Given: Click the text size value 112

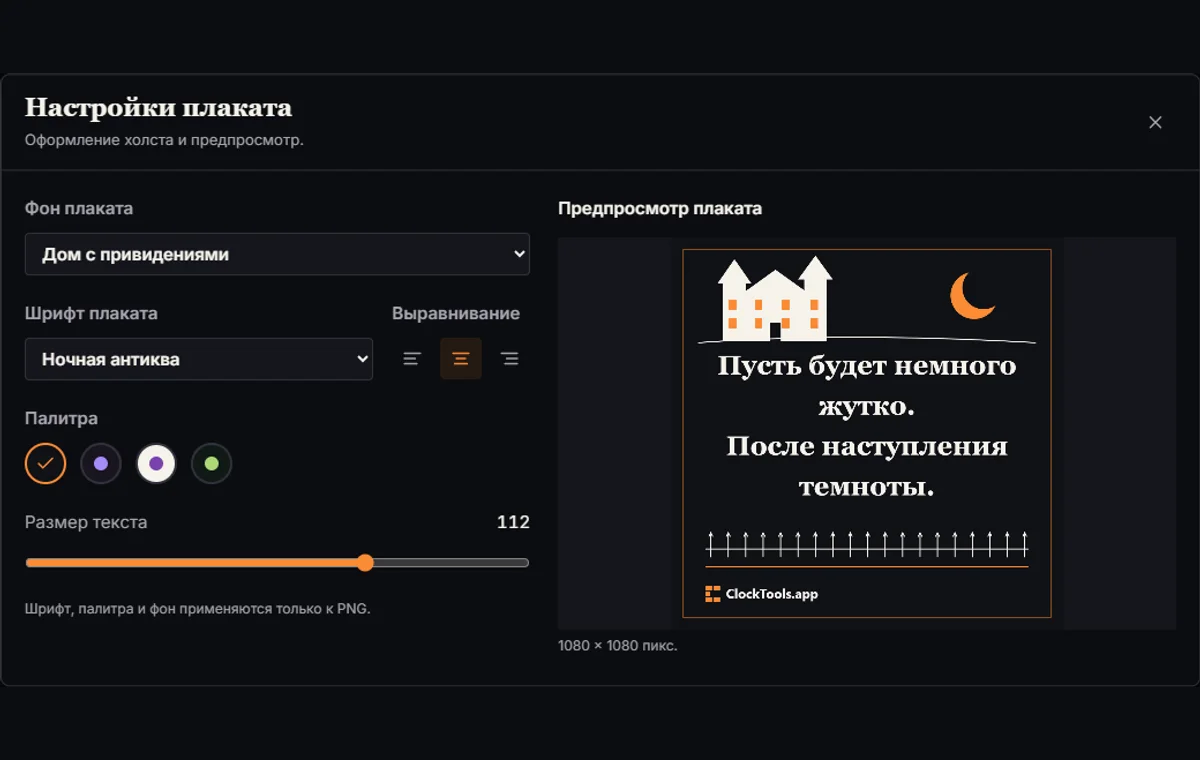Looking at the screenshot, I should [x=513, y=522].
